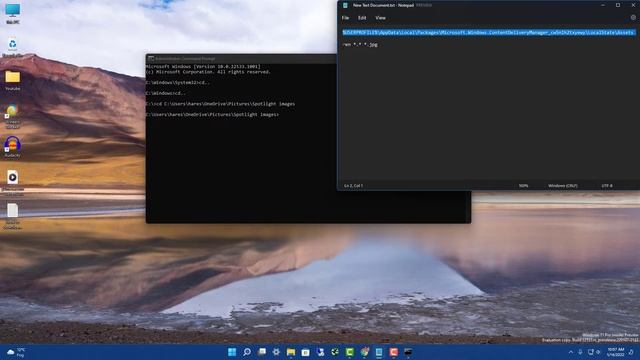Screen dimensions: 640x360
Task: Open the clock and date flyout
Action: coord(615,352)
